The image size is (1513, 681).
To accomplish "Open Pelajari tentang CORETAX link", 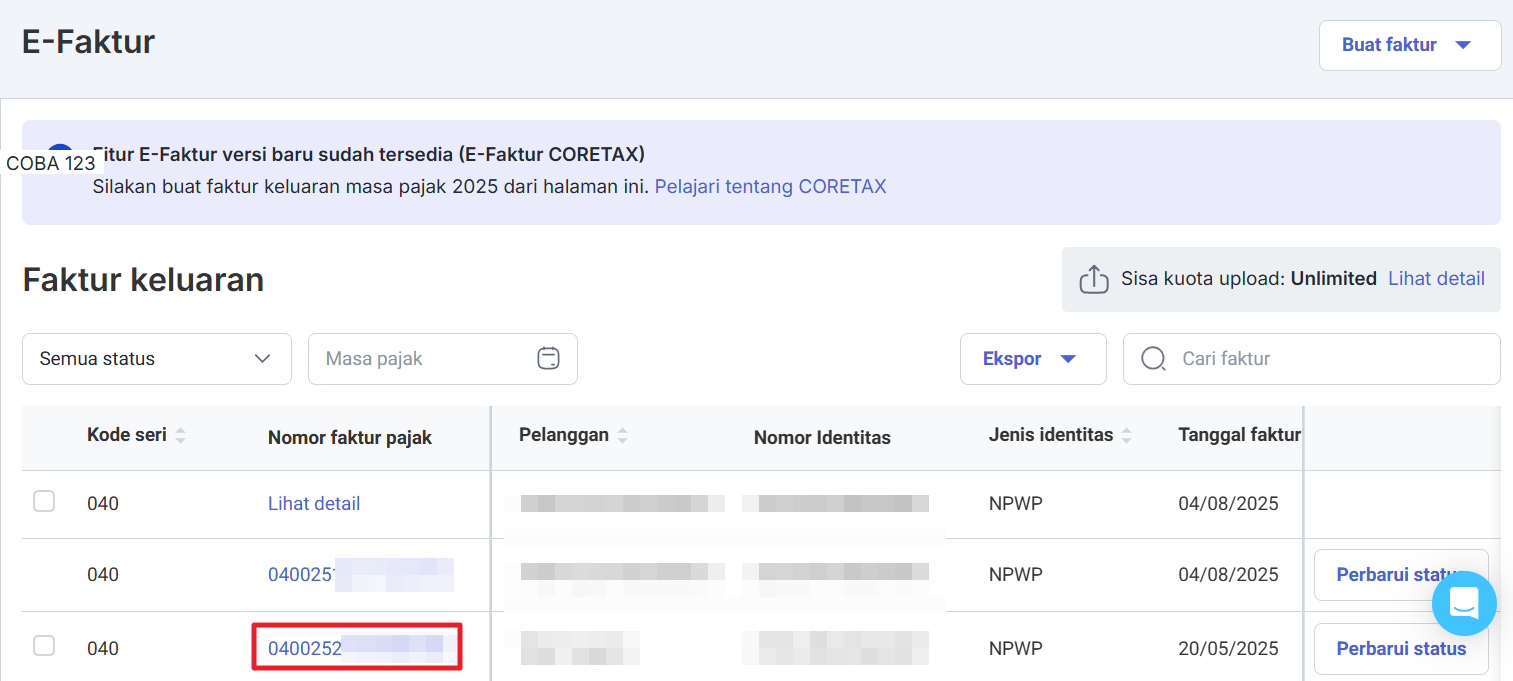I will pos(770,187).
